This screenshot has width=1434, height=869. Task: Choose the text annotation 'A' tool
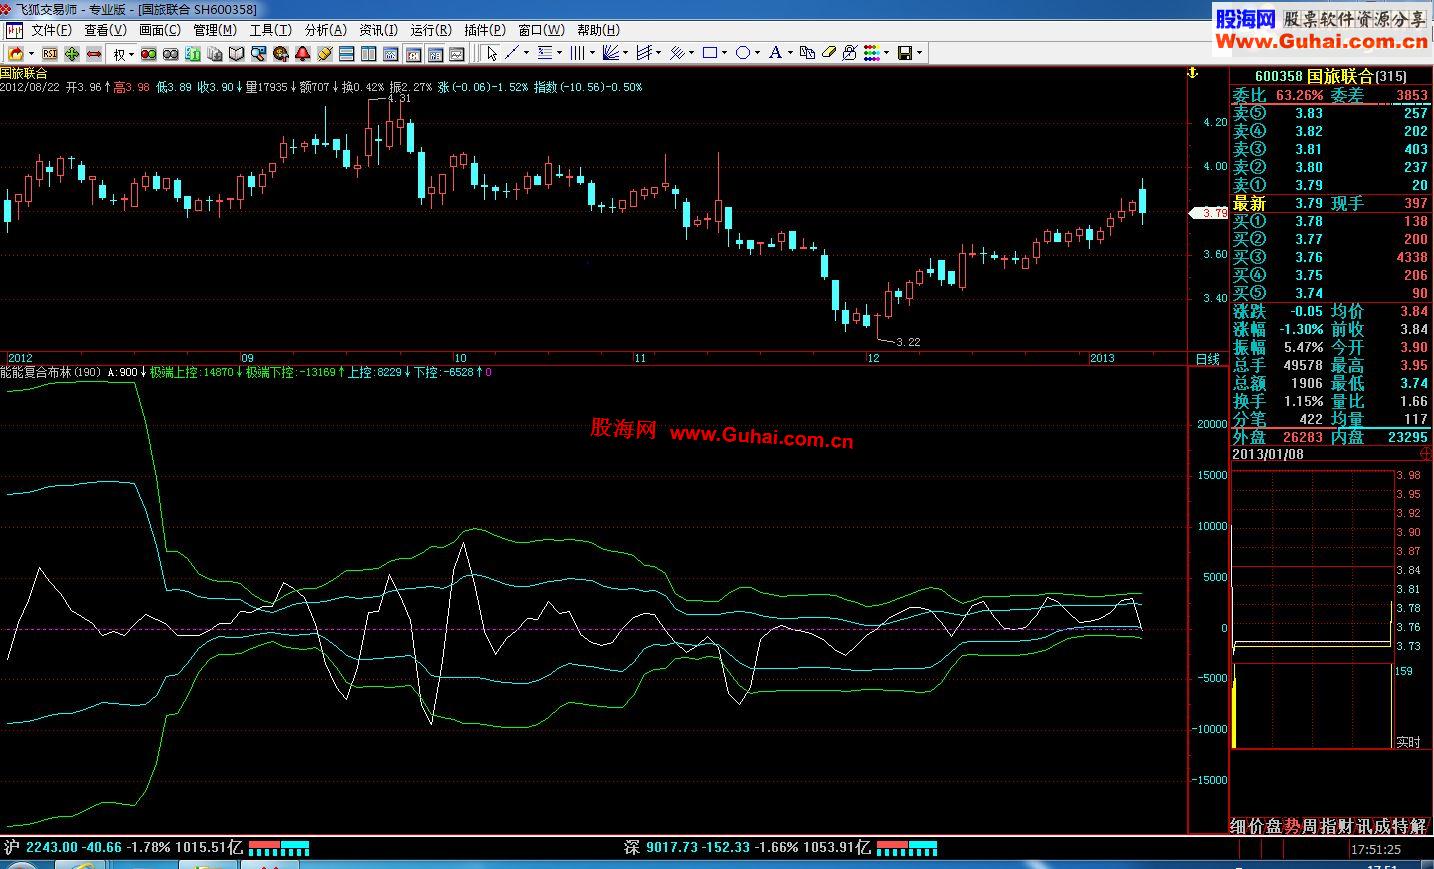coord(774,53)
